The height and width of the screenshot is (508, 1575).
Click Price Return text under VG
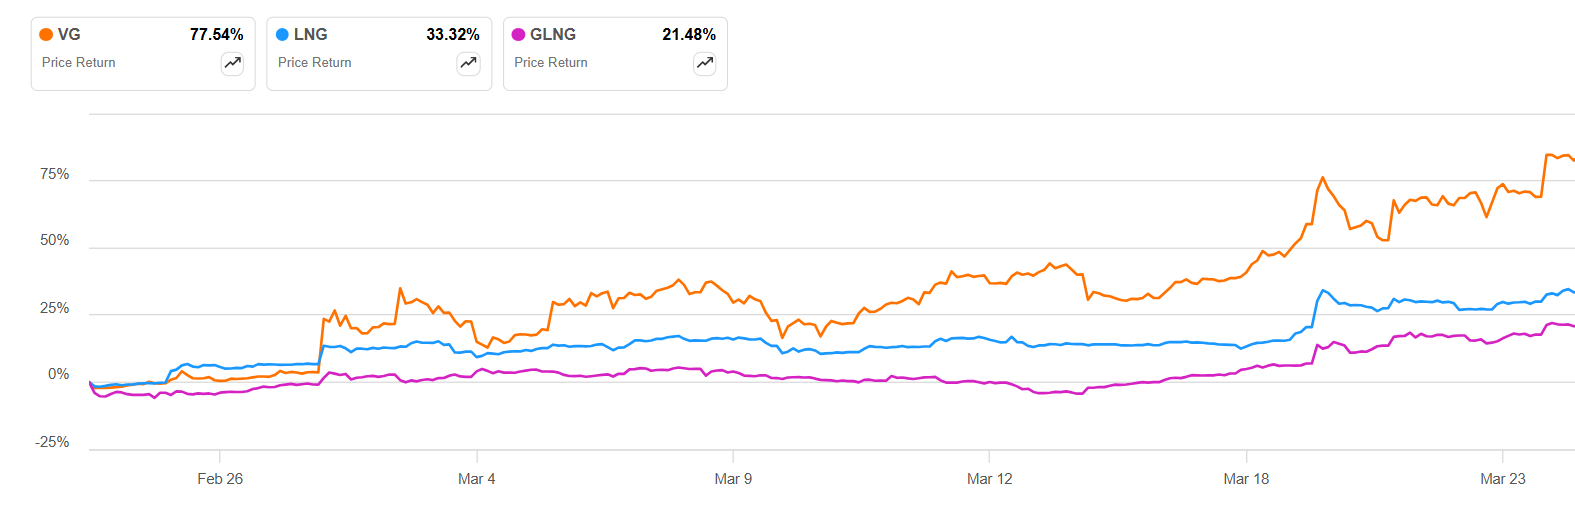pos(79,62)
